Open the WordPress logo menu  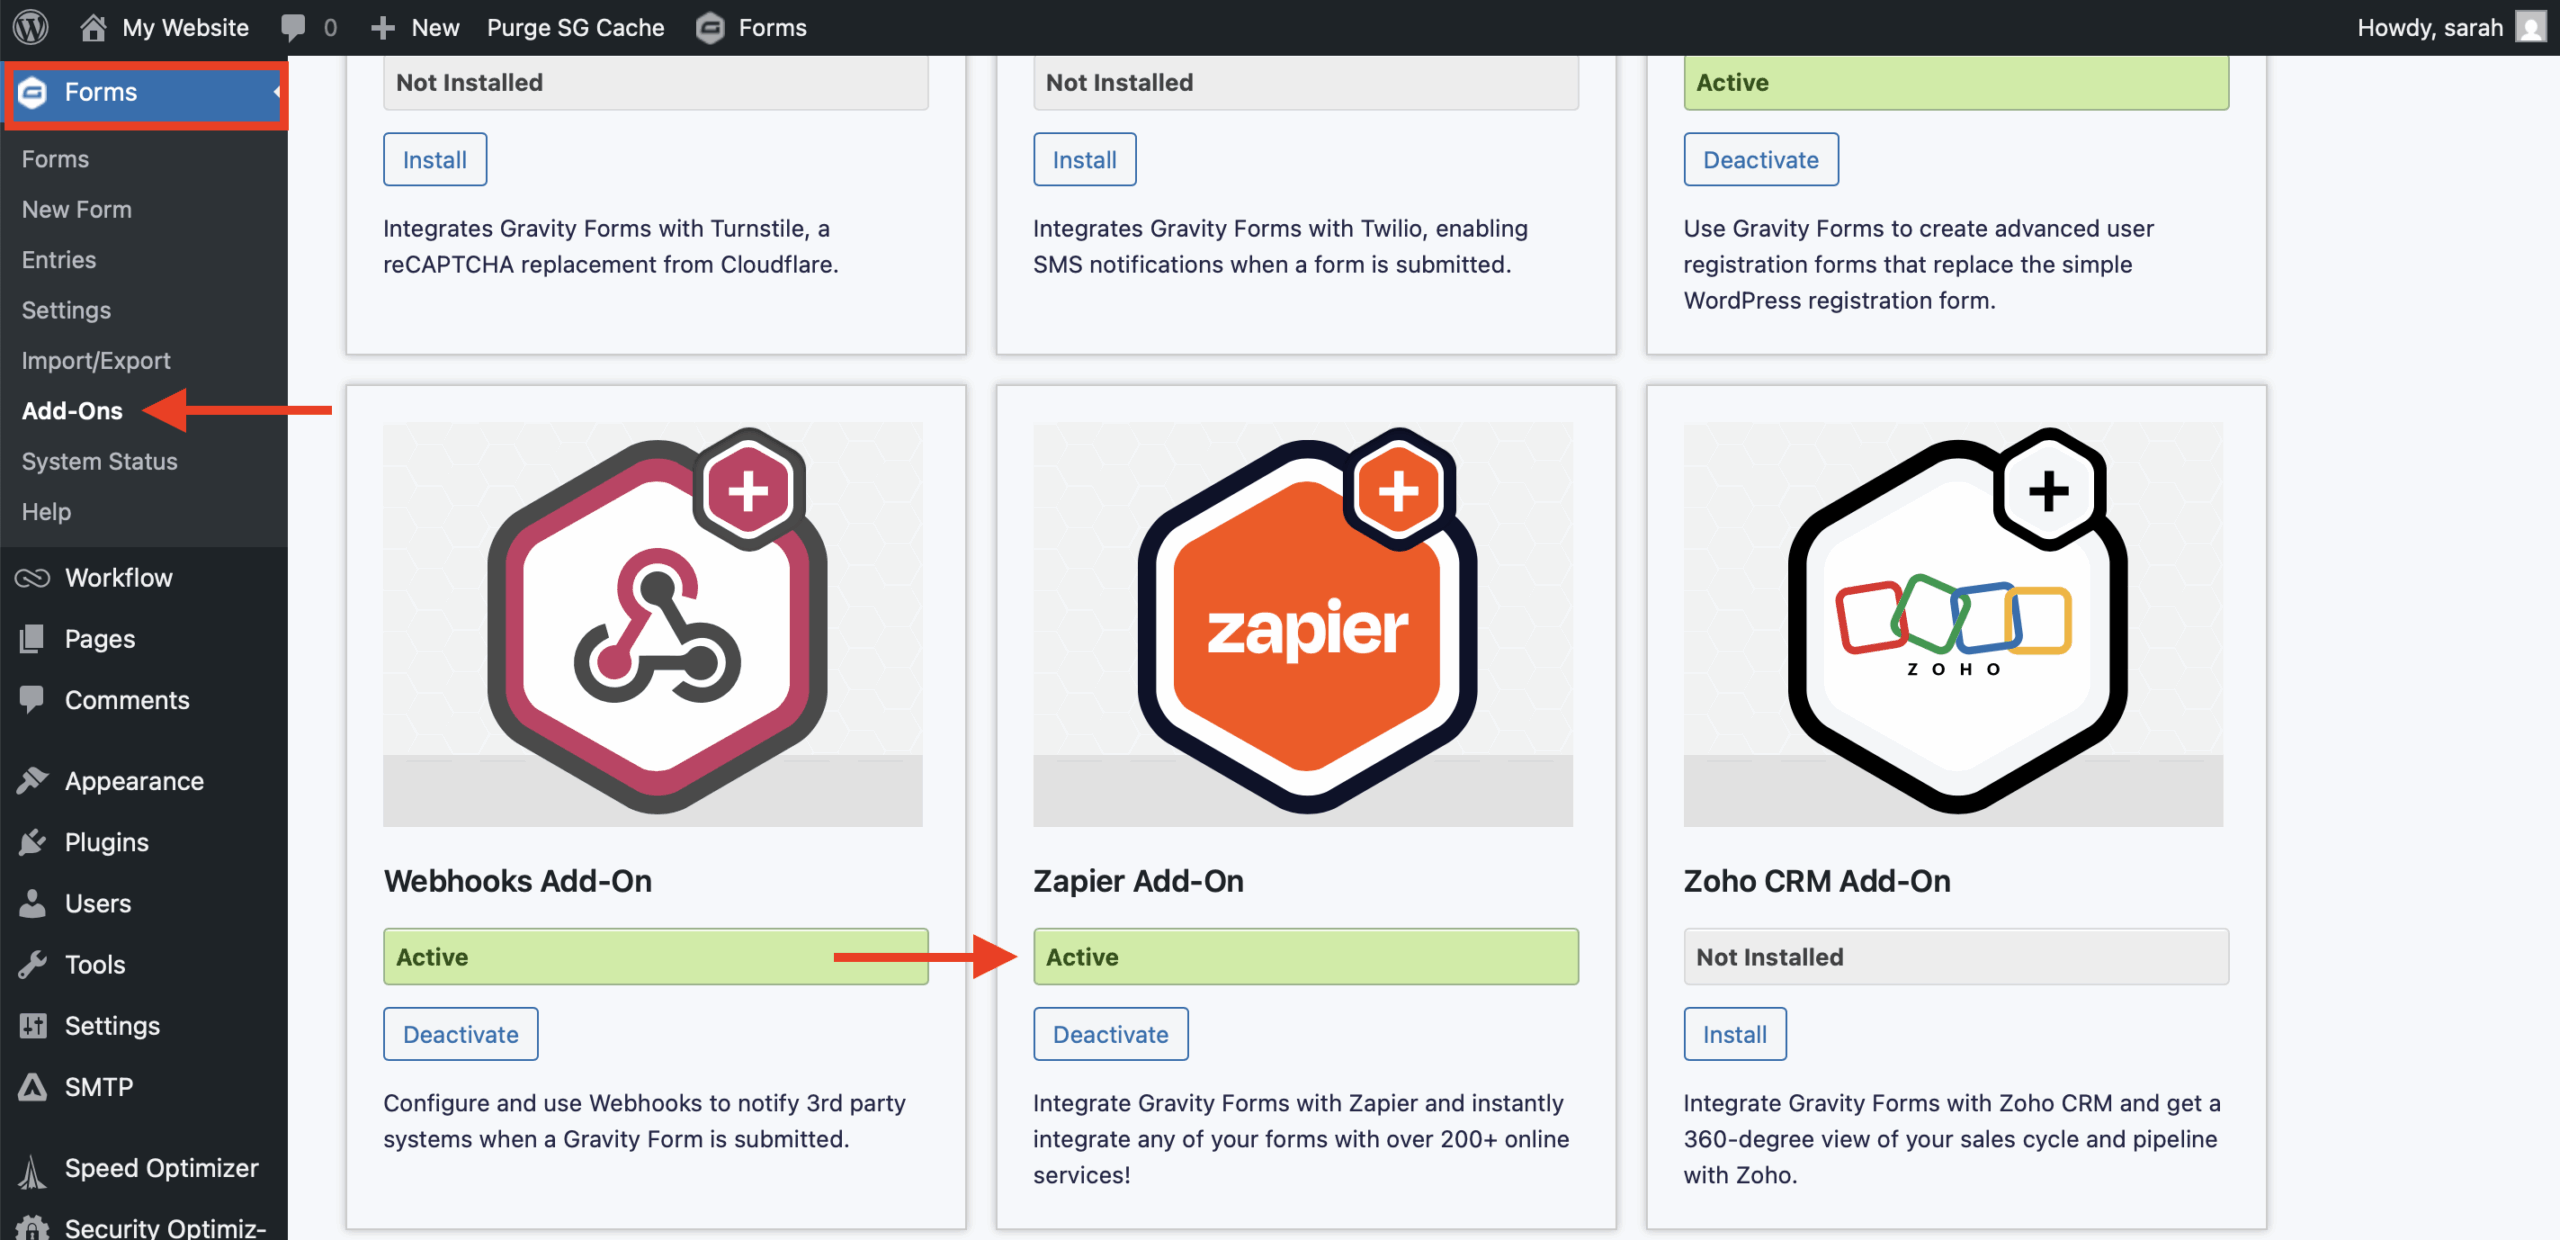click(x=29, y=27)
